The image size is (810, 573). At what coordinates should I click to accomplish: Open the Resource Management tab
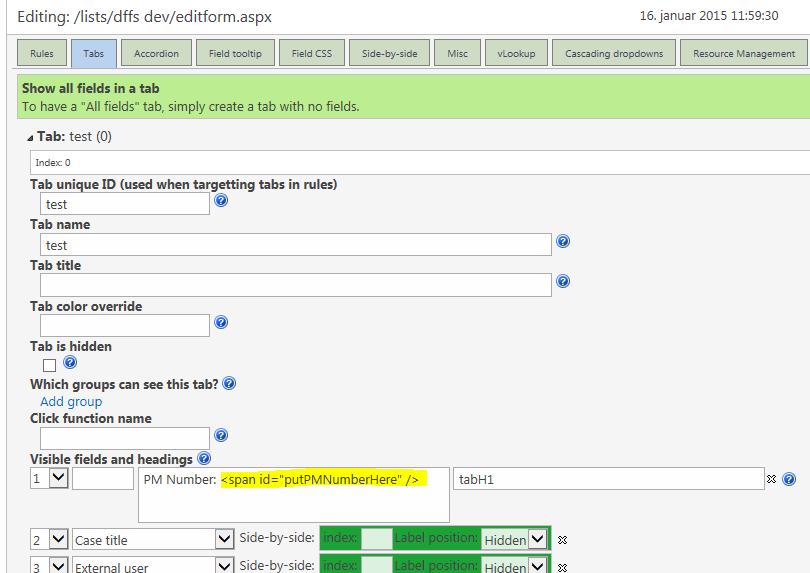click(744, 54)
